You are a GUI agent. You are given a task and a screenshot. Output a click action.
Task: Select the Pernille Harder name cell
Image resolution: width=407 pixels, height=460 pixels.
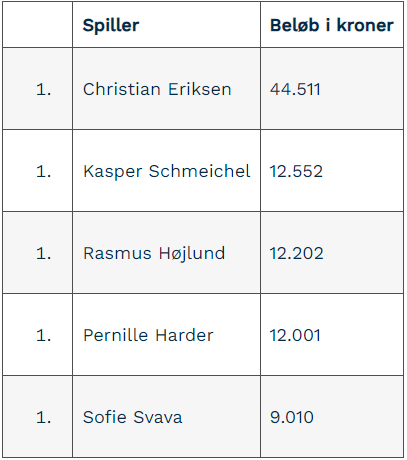[166, 335]
